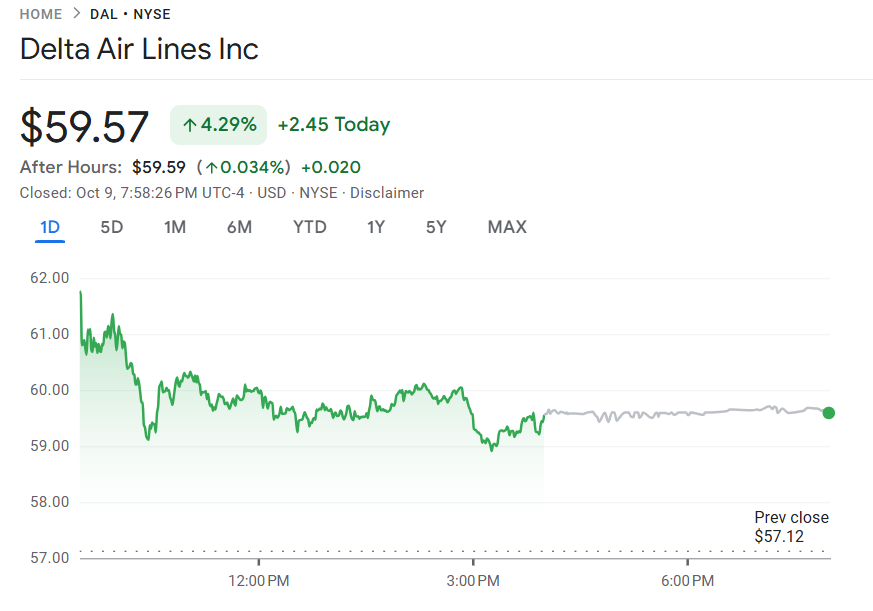The image size is (873, 611).
Task: Open the 6M range tab
Action: pos(239,227)
